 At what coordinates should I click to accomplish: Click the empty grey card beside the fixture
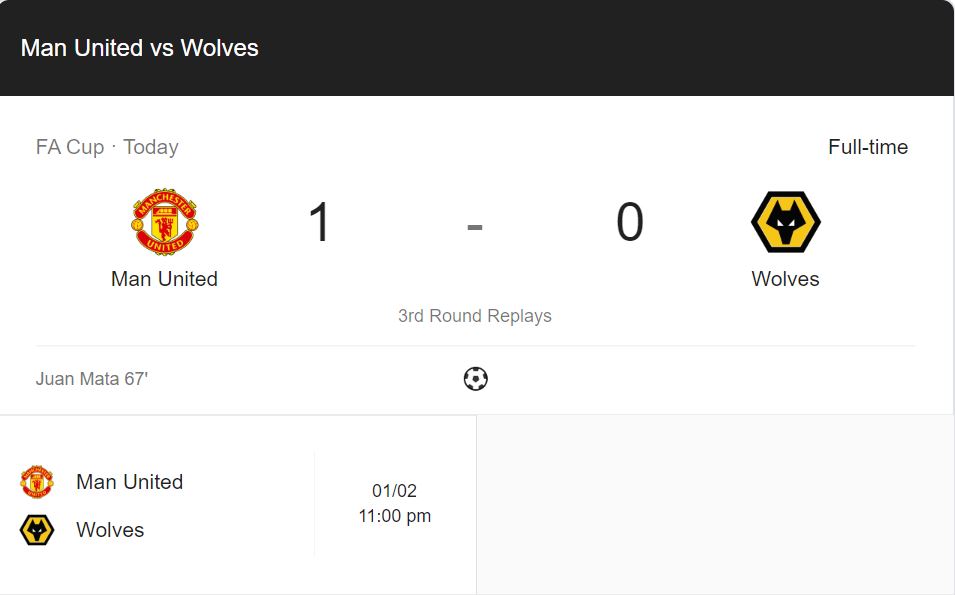pyautogui.click(x=715, y=504)
